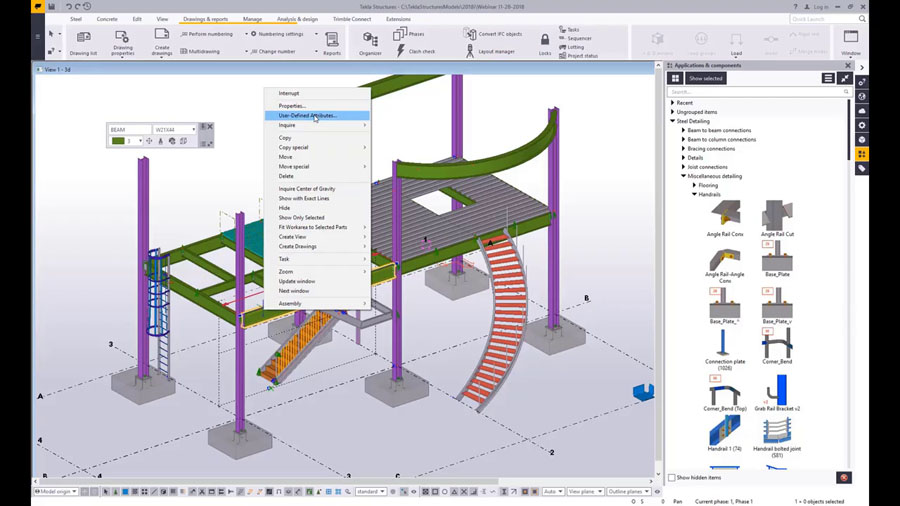900x506 pixels.
Task: Pick the Handrail 1 (74) component
Action: 725,433
